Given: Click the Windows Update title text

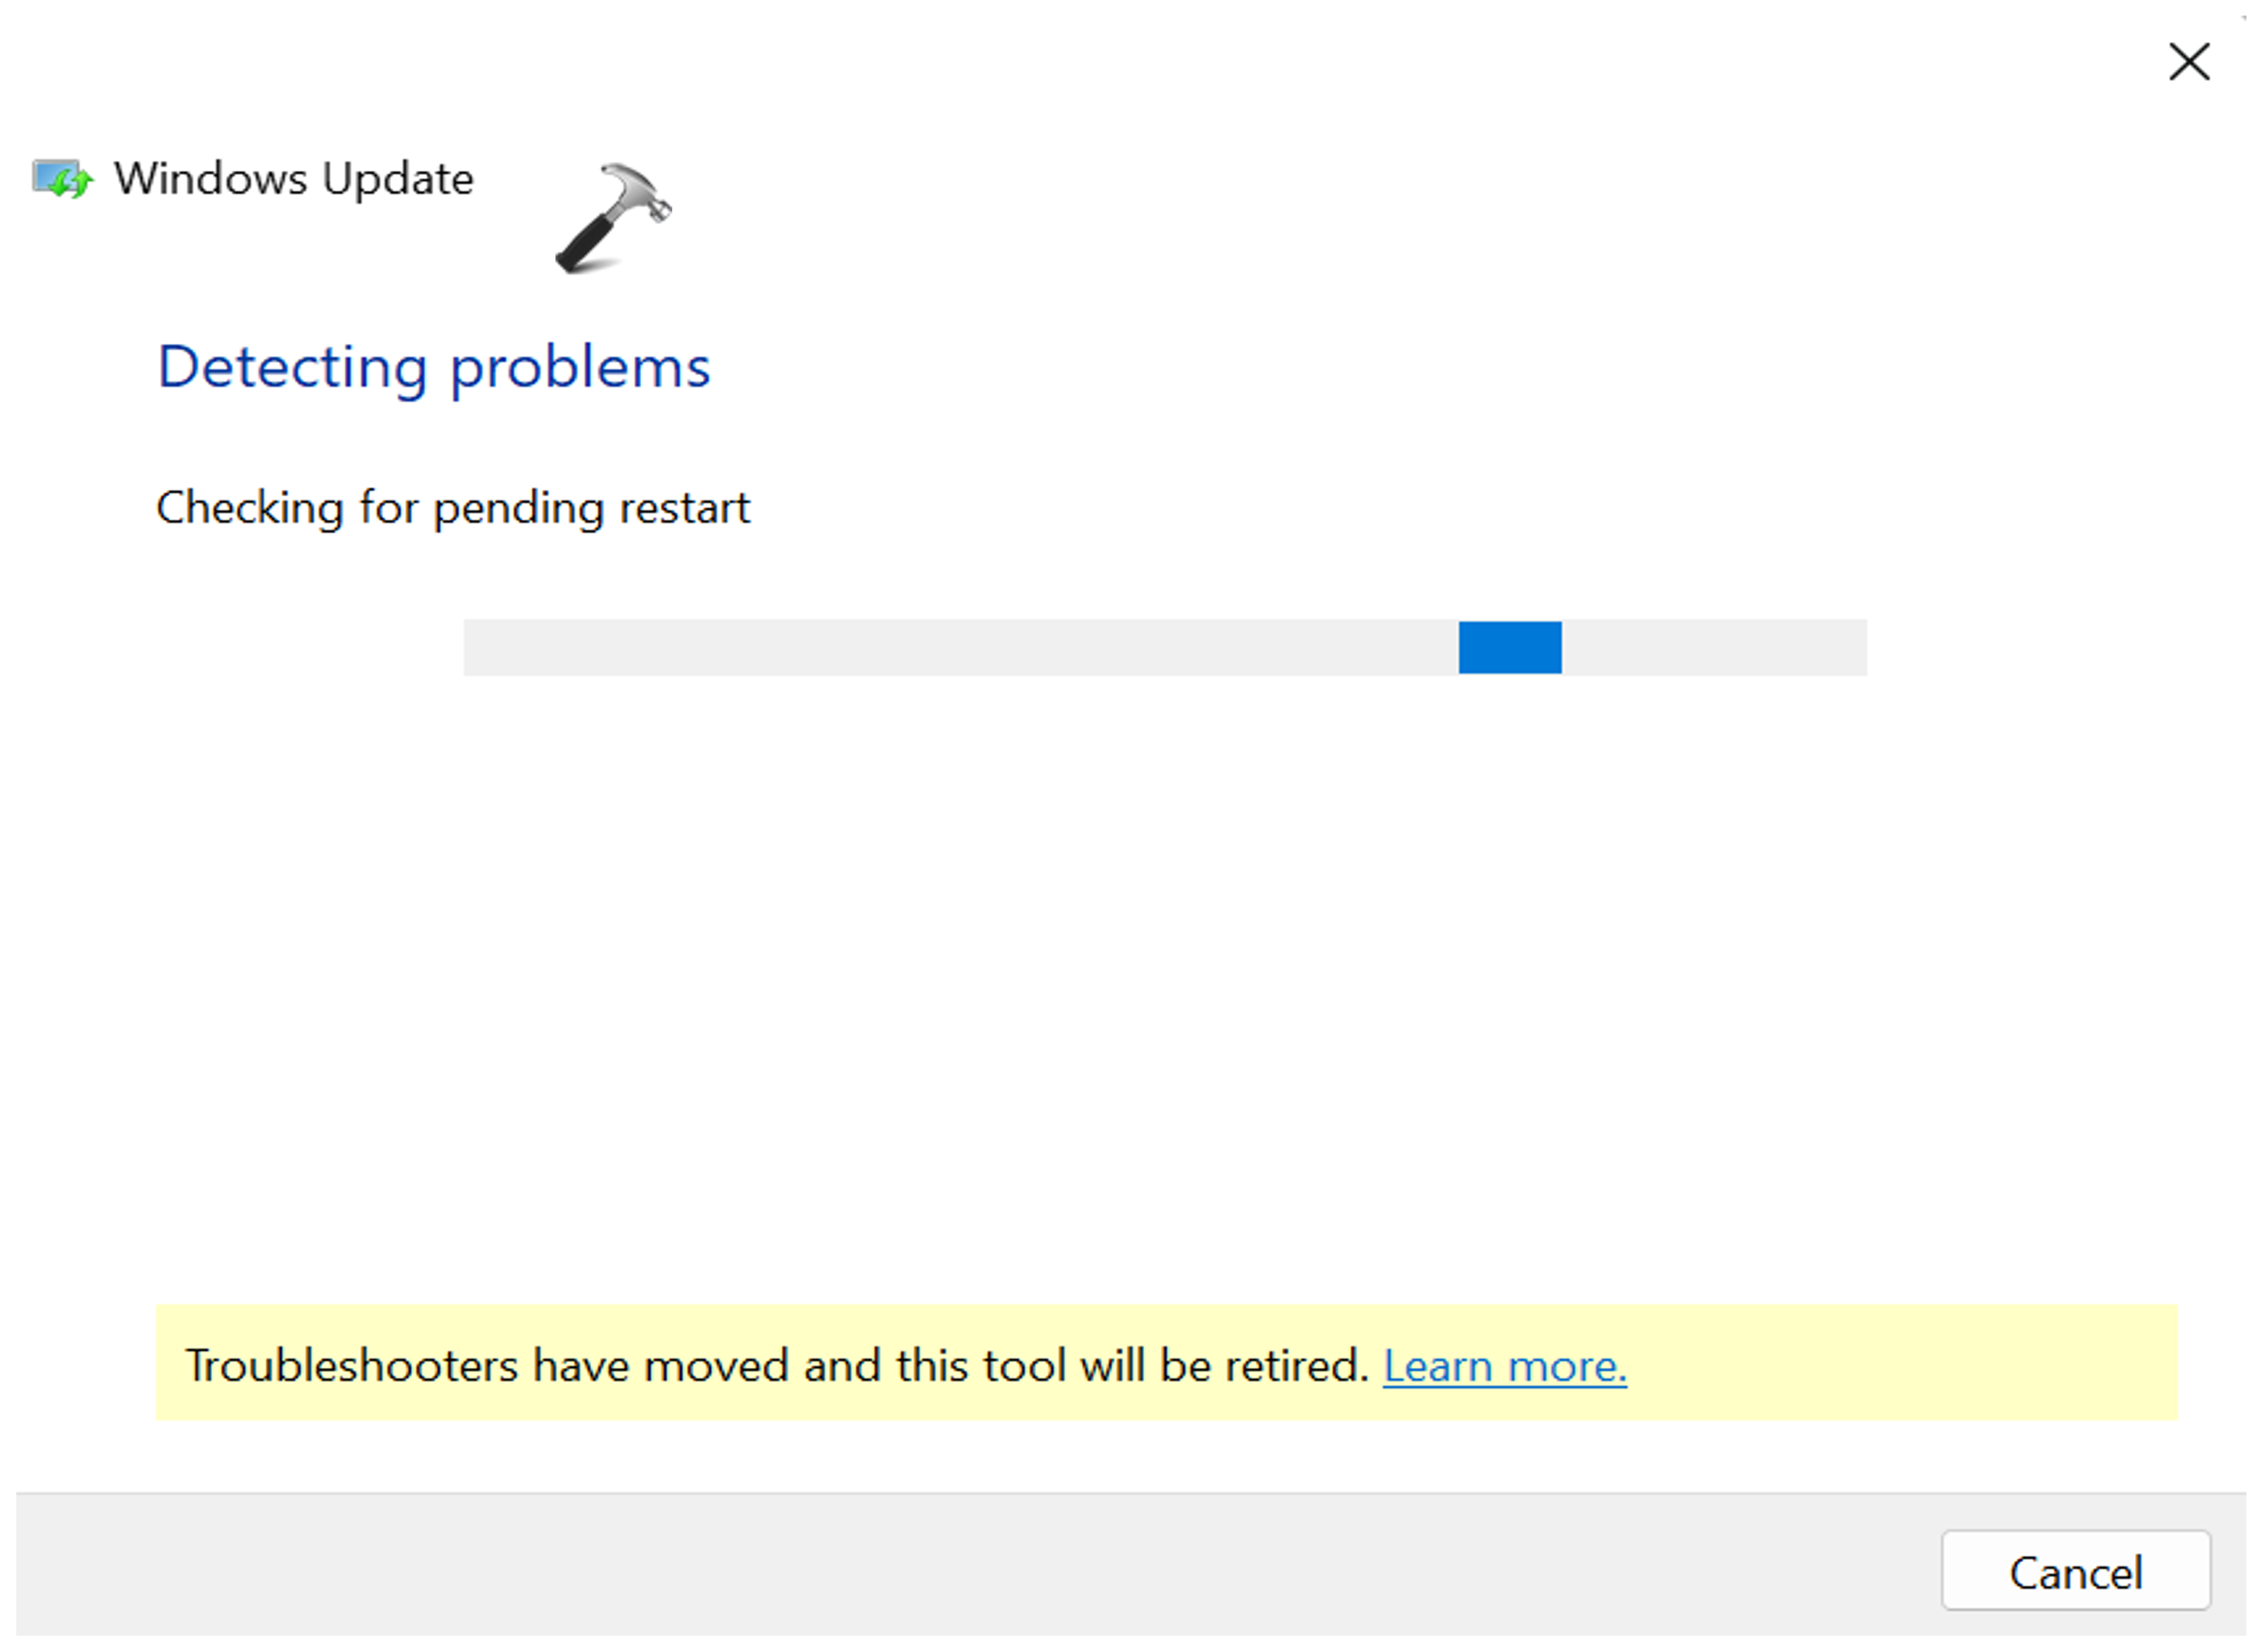Looking at the screenshot, I should (x=293, y=179).
